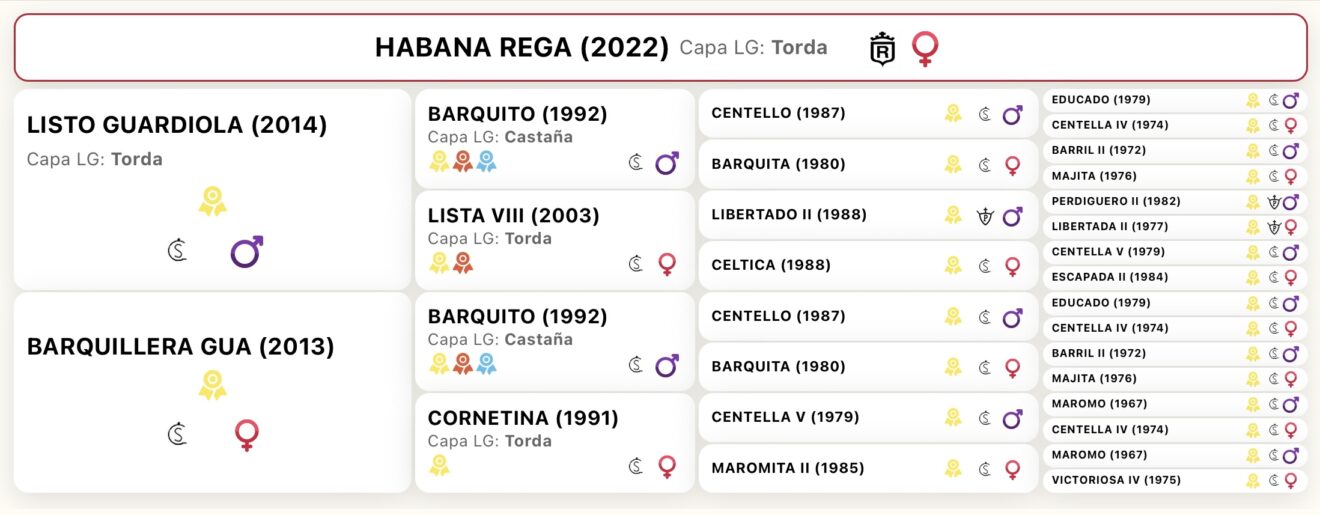The width and height of the screenshot is (1320, 515).
Task: Click the female symbol in Habana Rega header
Action: [926, 49]
